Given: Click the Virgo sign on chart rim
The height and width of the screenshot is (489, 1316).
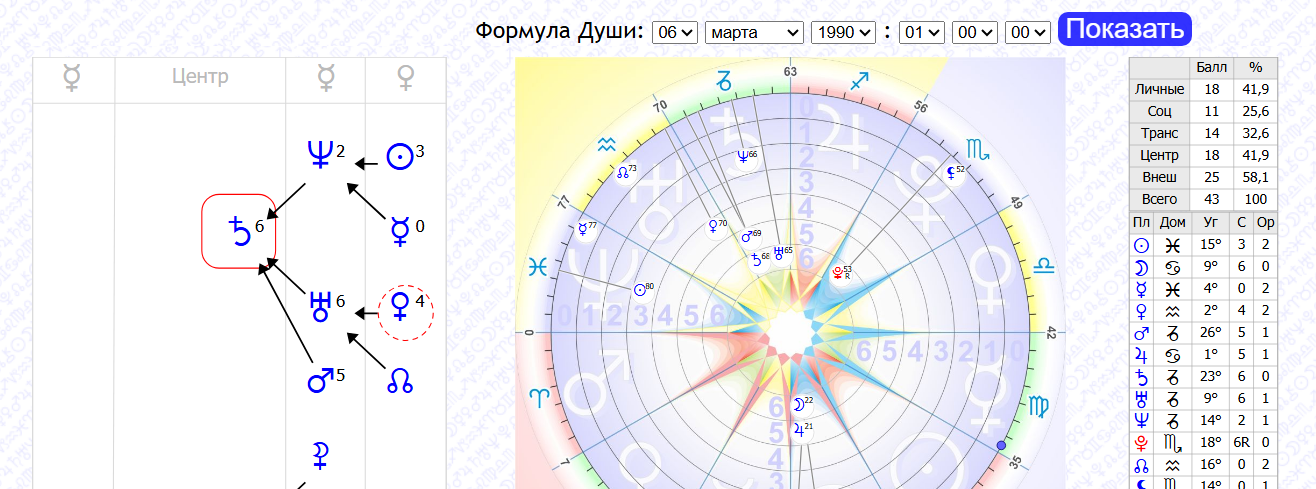Looking at the screenshot, I should 1037,406.
